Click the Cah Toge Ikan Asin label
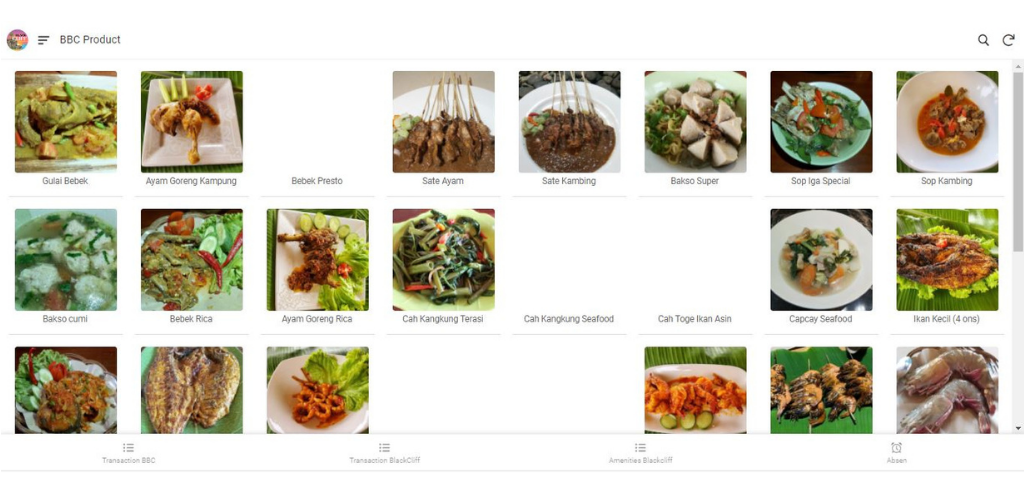Screen dimensions: 1024x500 pyautogui.click(x=694, y=319)
